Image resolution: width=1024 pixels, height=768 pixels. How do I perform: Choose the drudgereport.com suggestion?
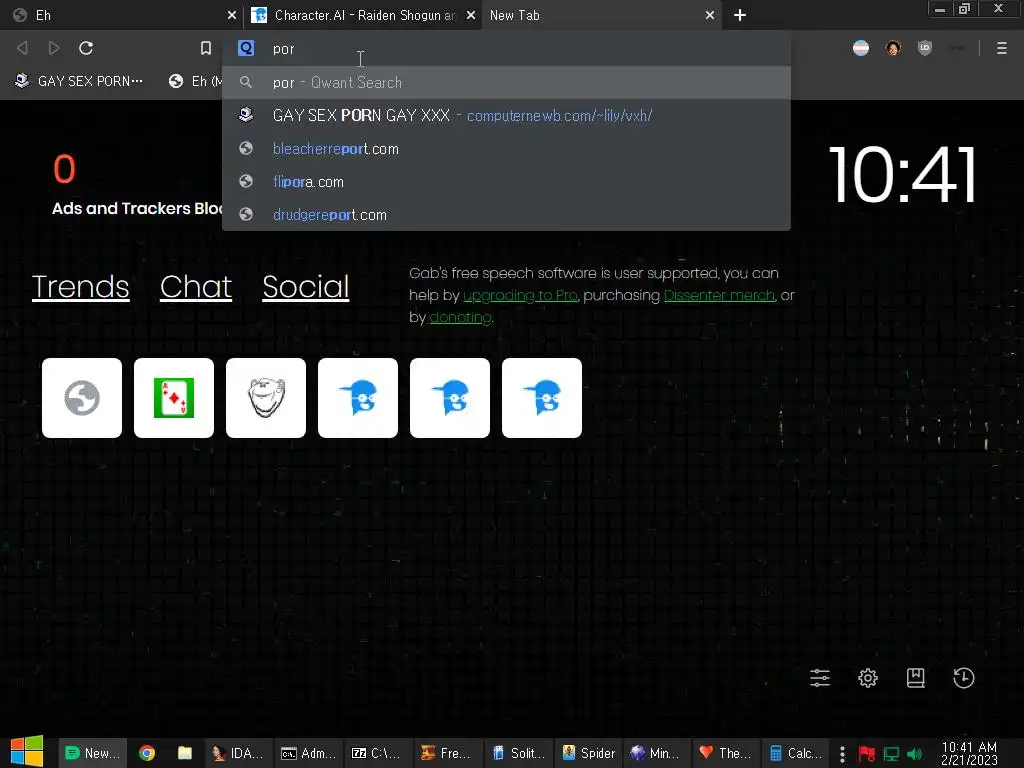click(x=506, y=215)
